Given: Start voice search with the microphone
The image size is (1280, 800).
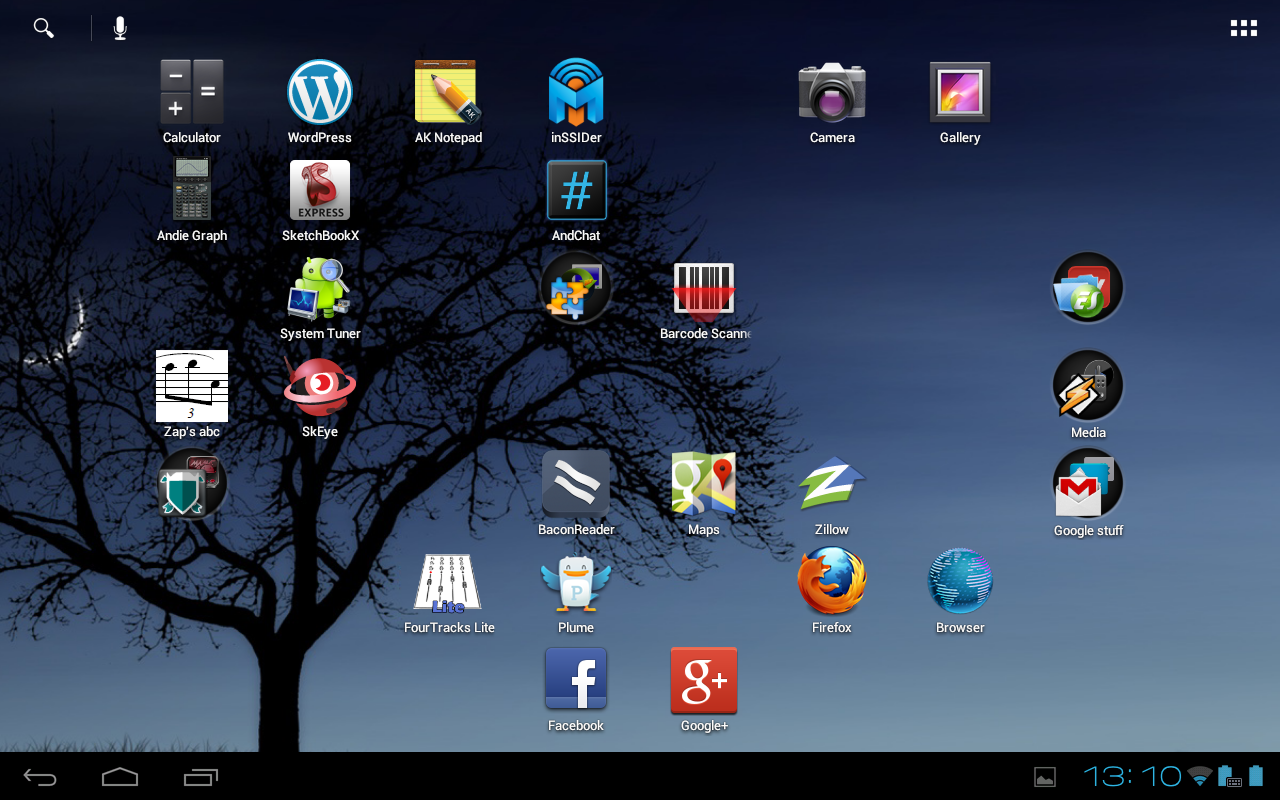Looking at the screenshot, I should [120, 28].
